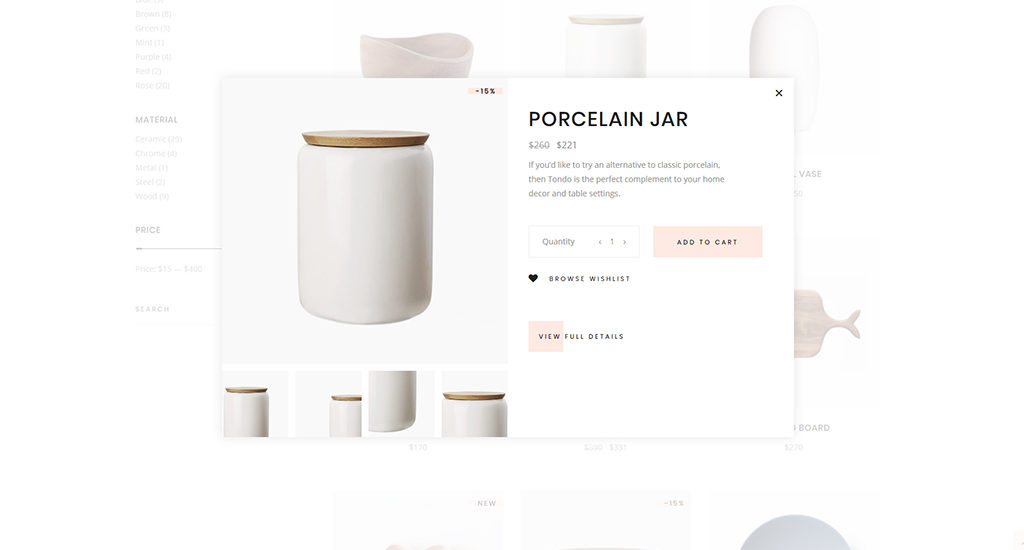Filter by Chrome material

(156, 154)
